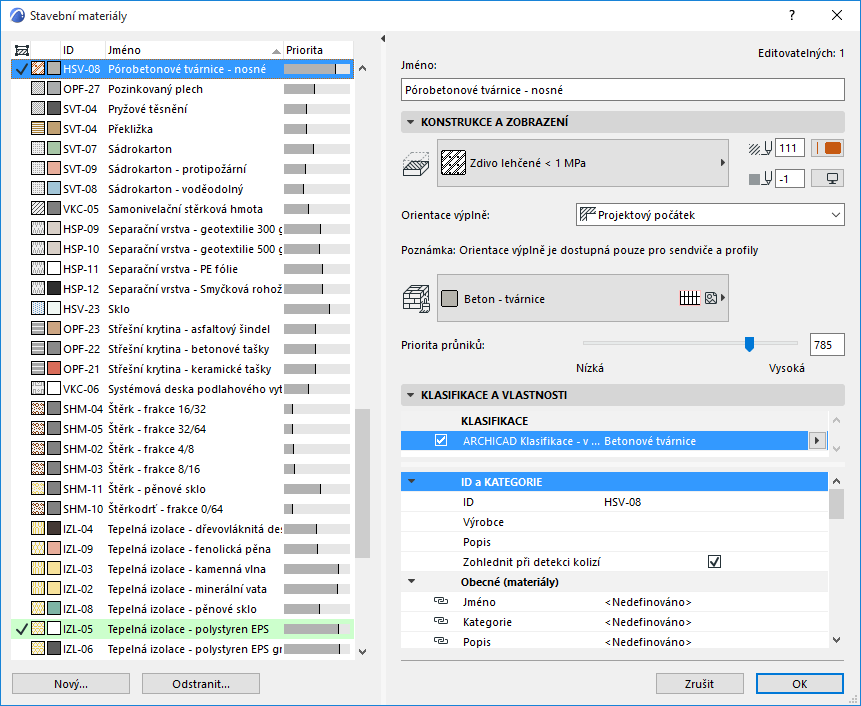Click the texture icon in Beton - tvárnice button

711,298
